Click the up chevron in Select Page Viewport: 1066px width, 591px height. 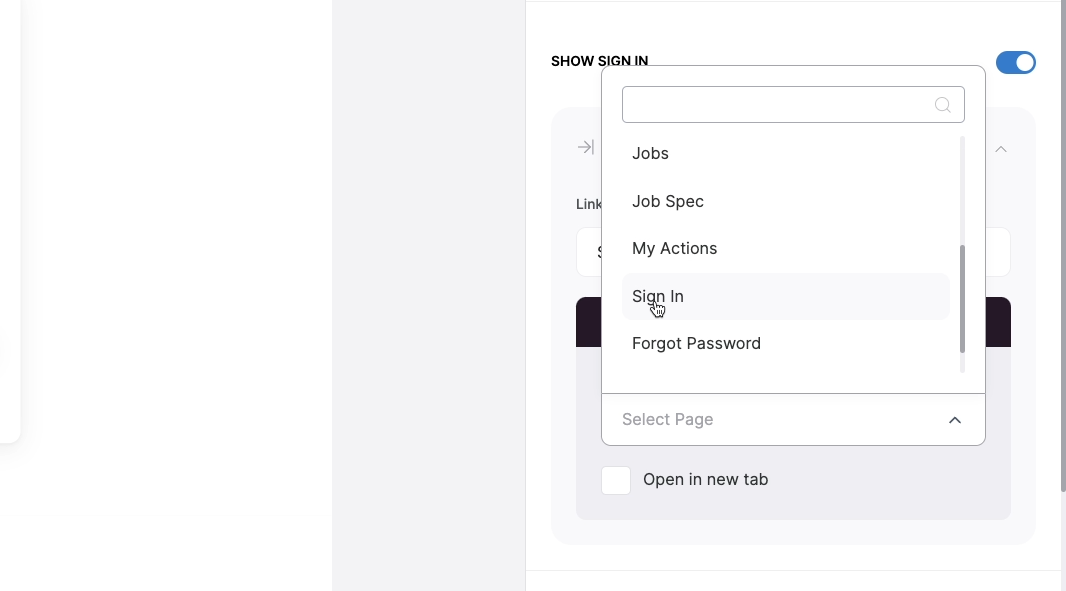click(x=955, y=420)
